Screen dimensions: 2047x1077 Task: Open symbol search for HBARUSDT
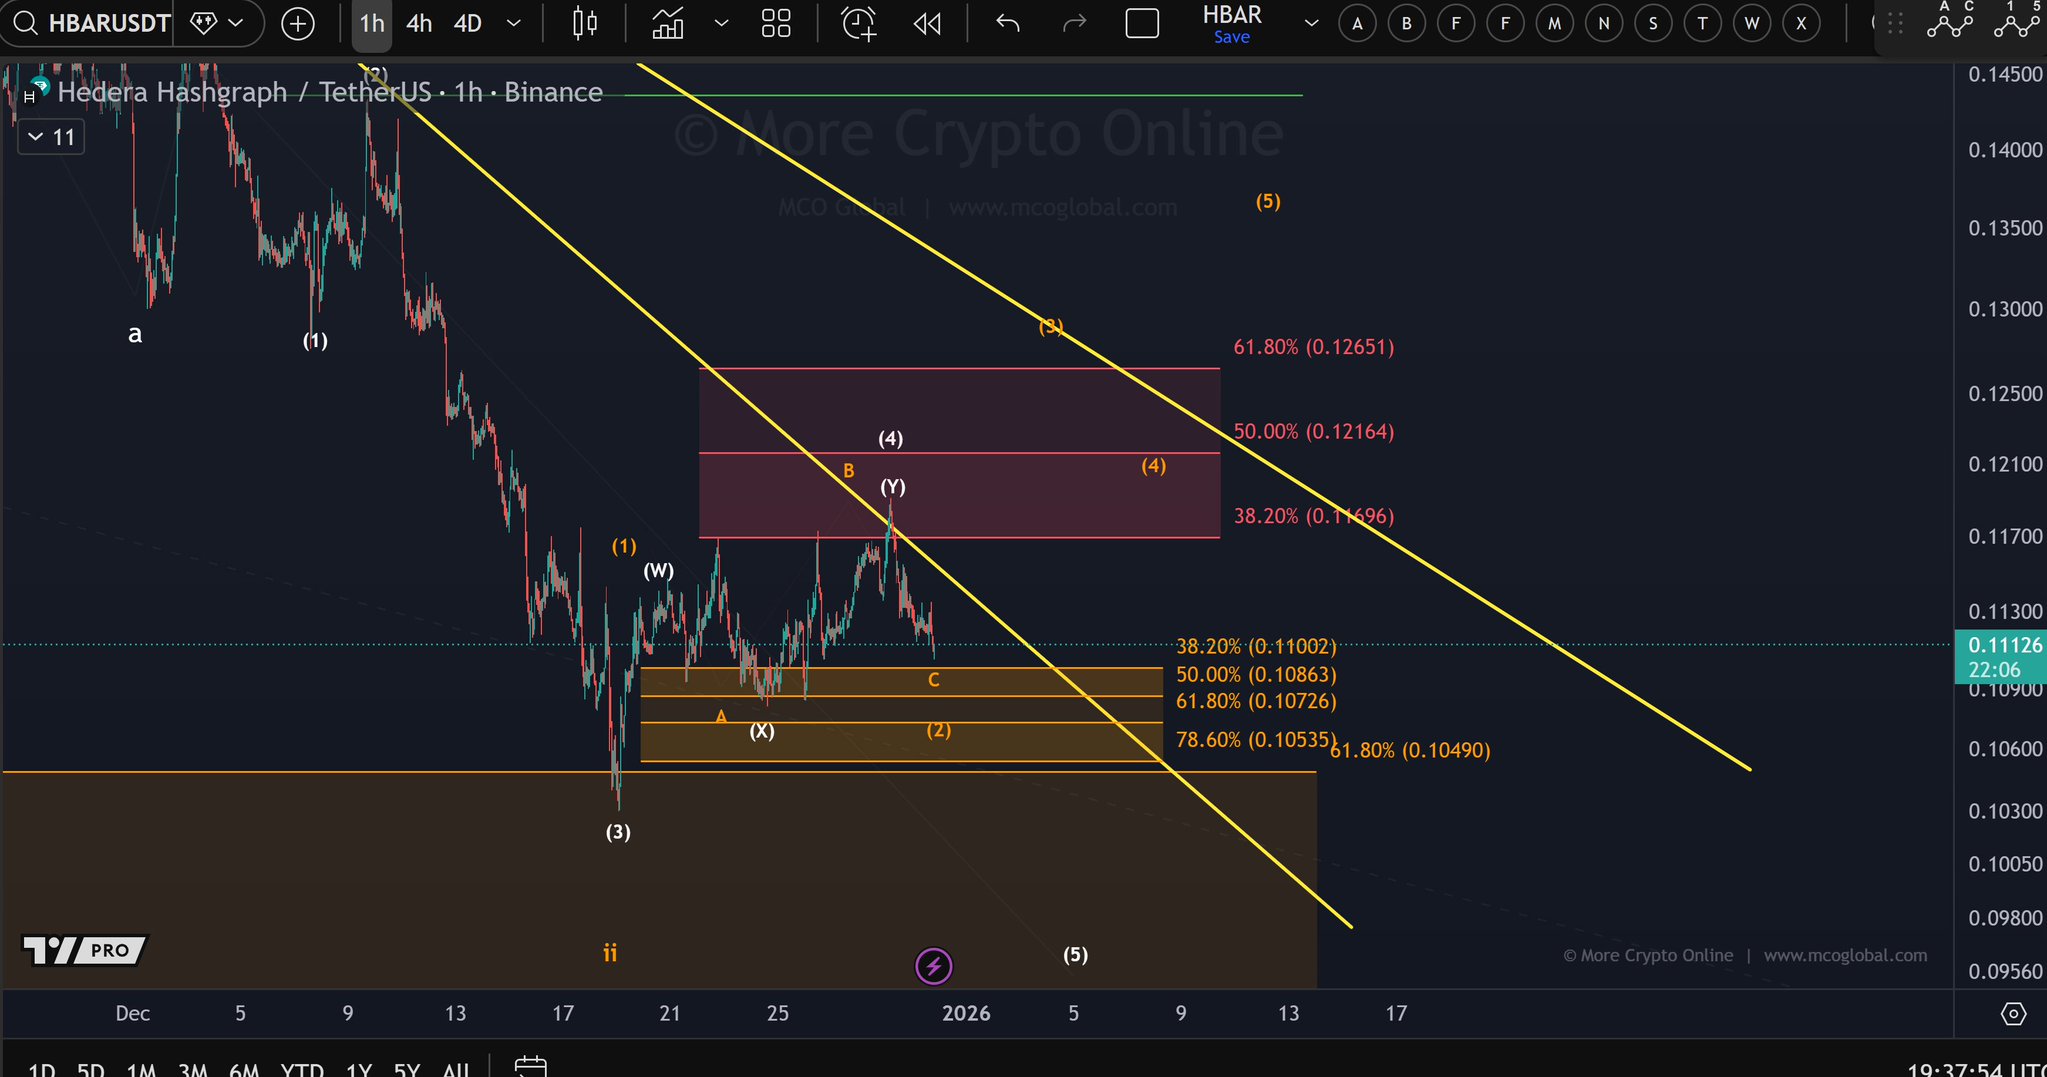click(x=92, y=23)
